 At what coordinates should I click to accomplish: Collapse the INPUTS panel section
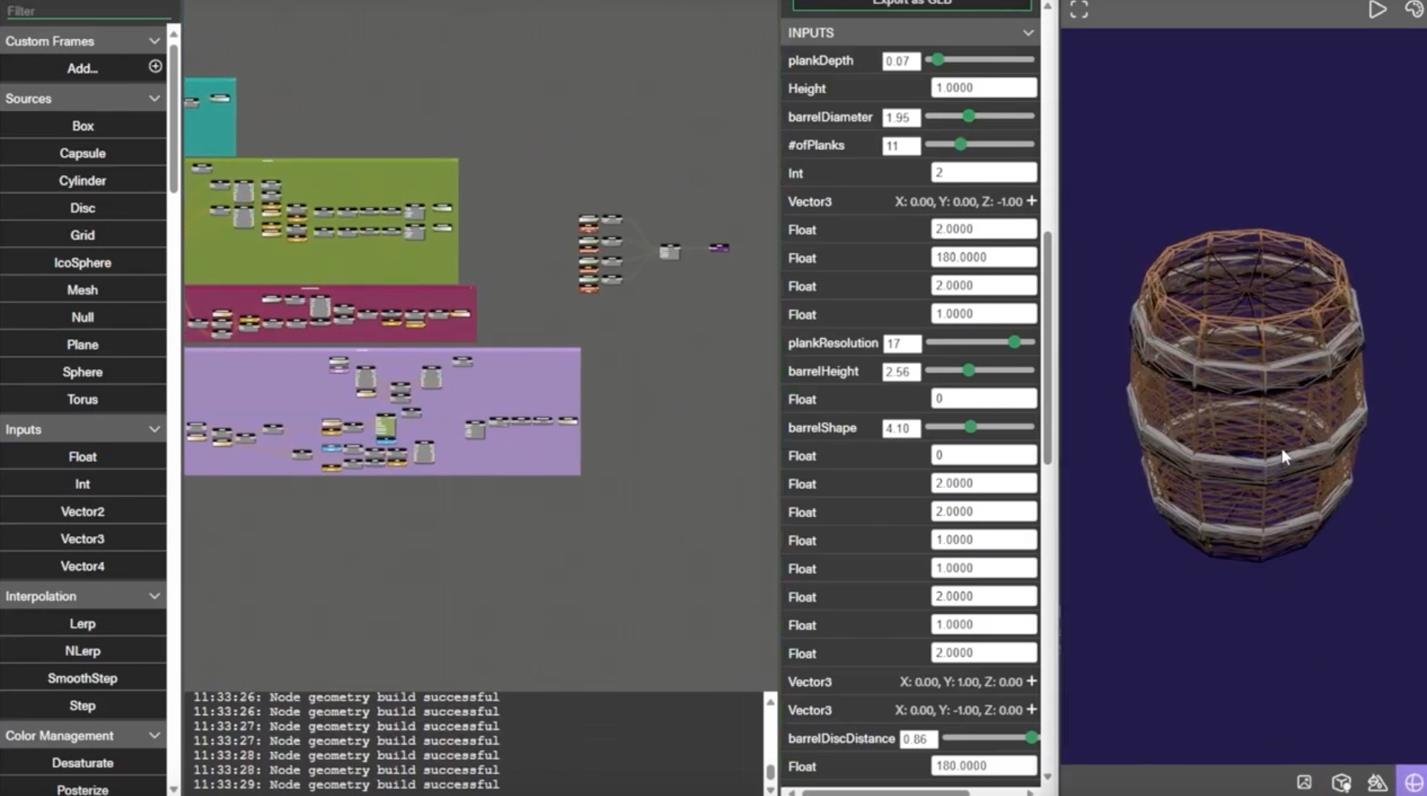pyautogui.click(x=1027, y=33)
